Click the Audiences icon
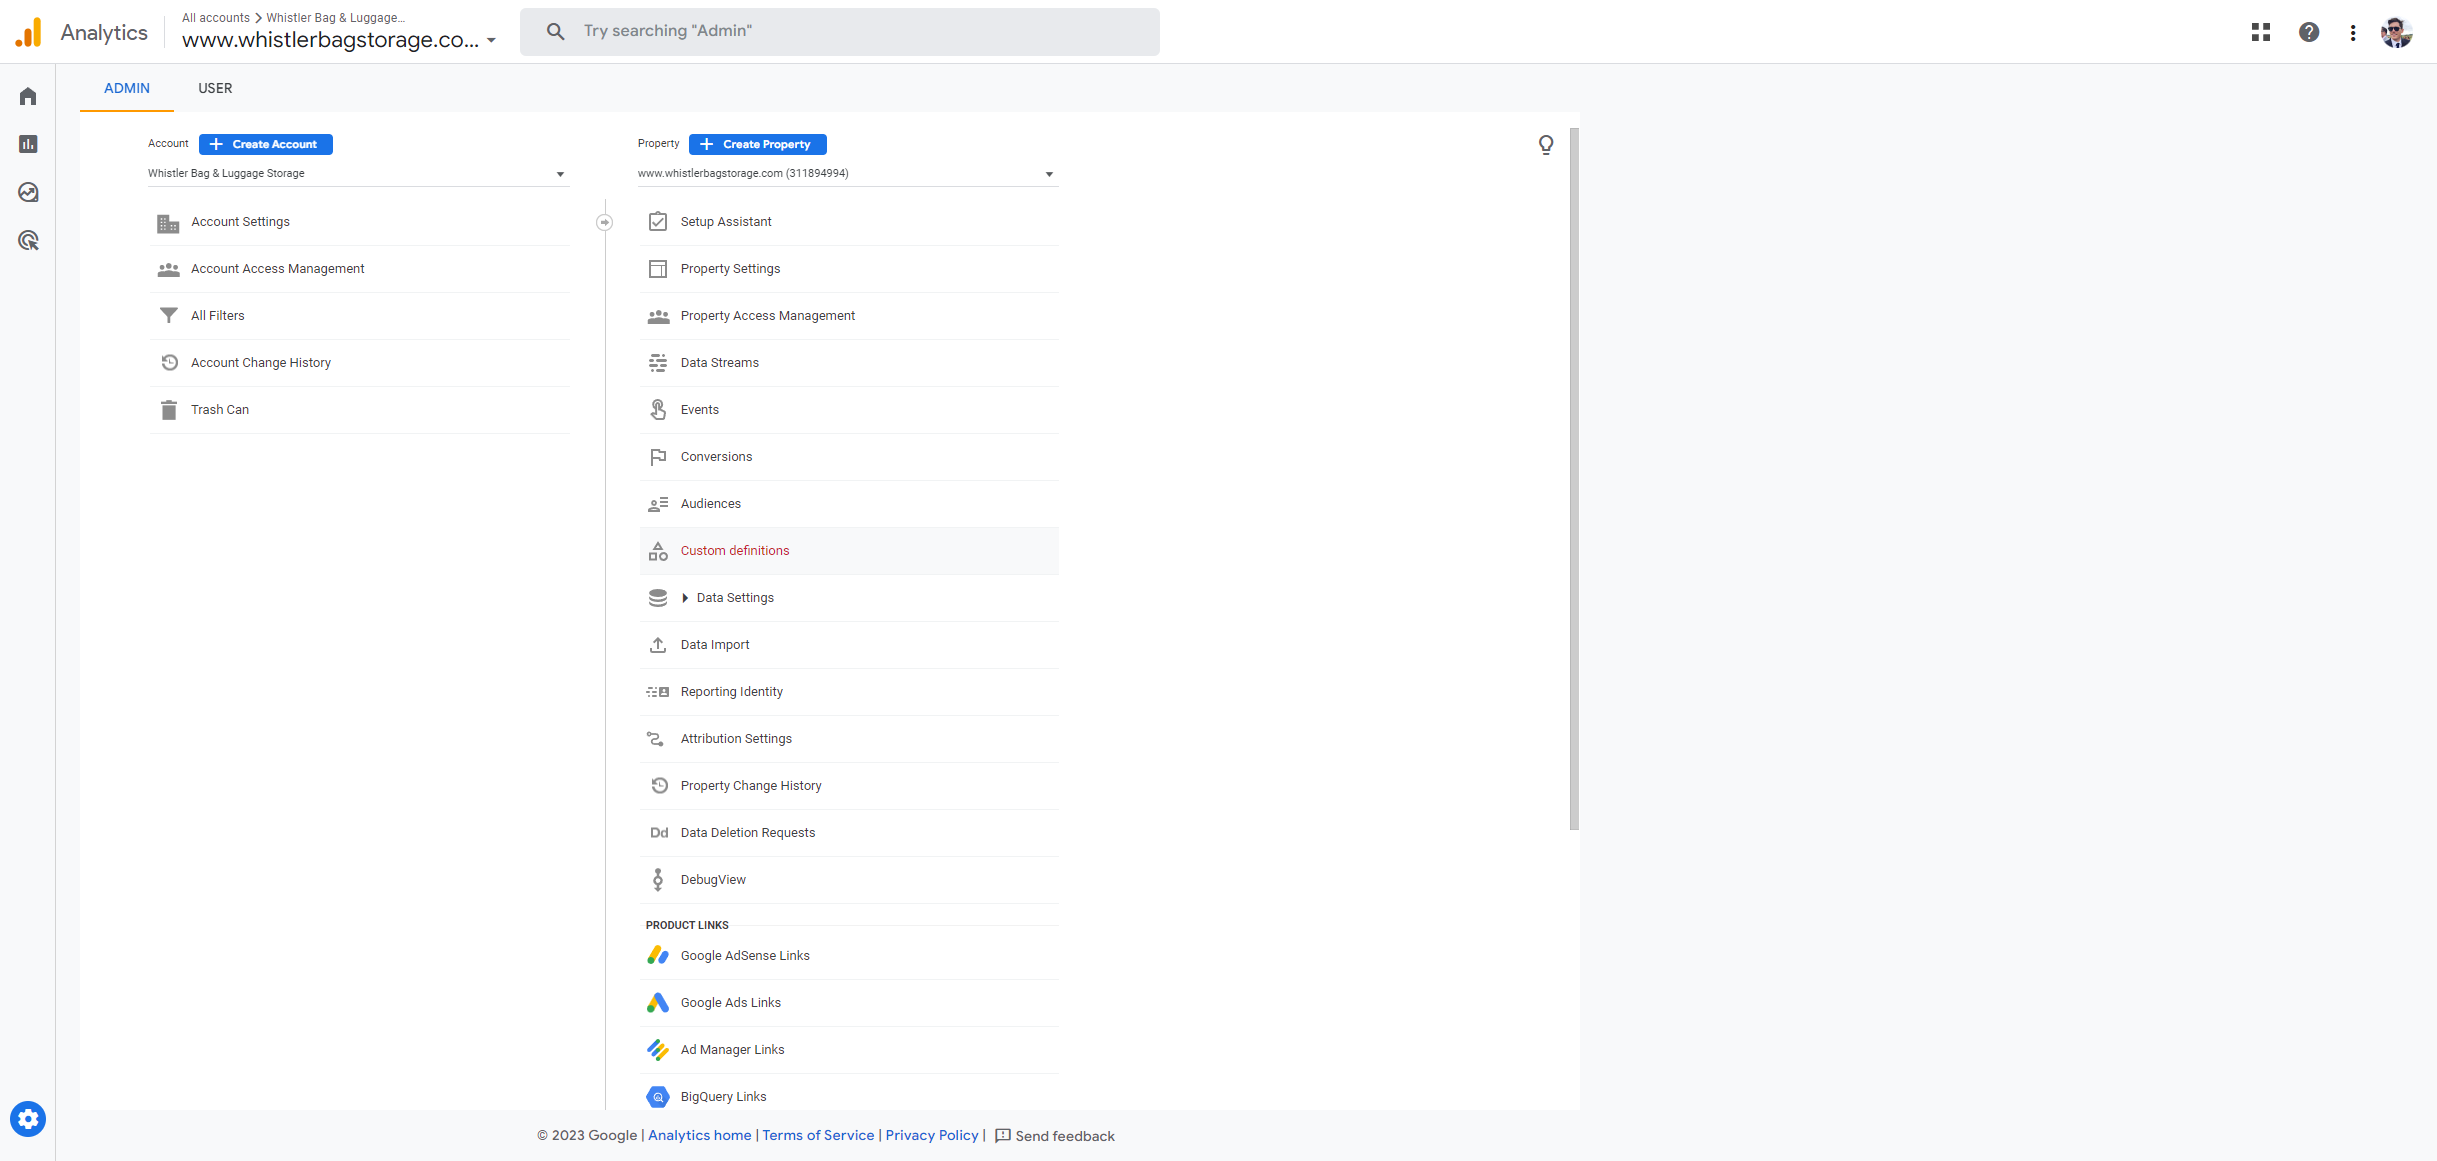Viewport: 2437px width, 1161px height. [x=658, y=504]
